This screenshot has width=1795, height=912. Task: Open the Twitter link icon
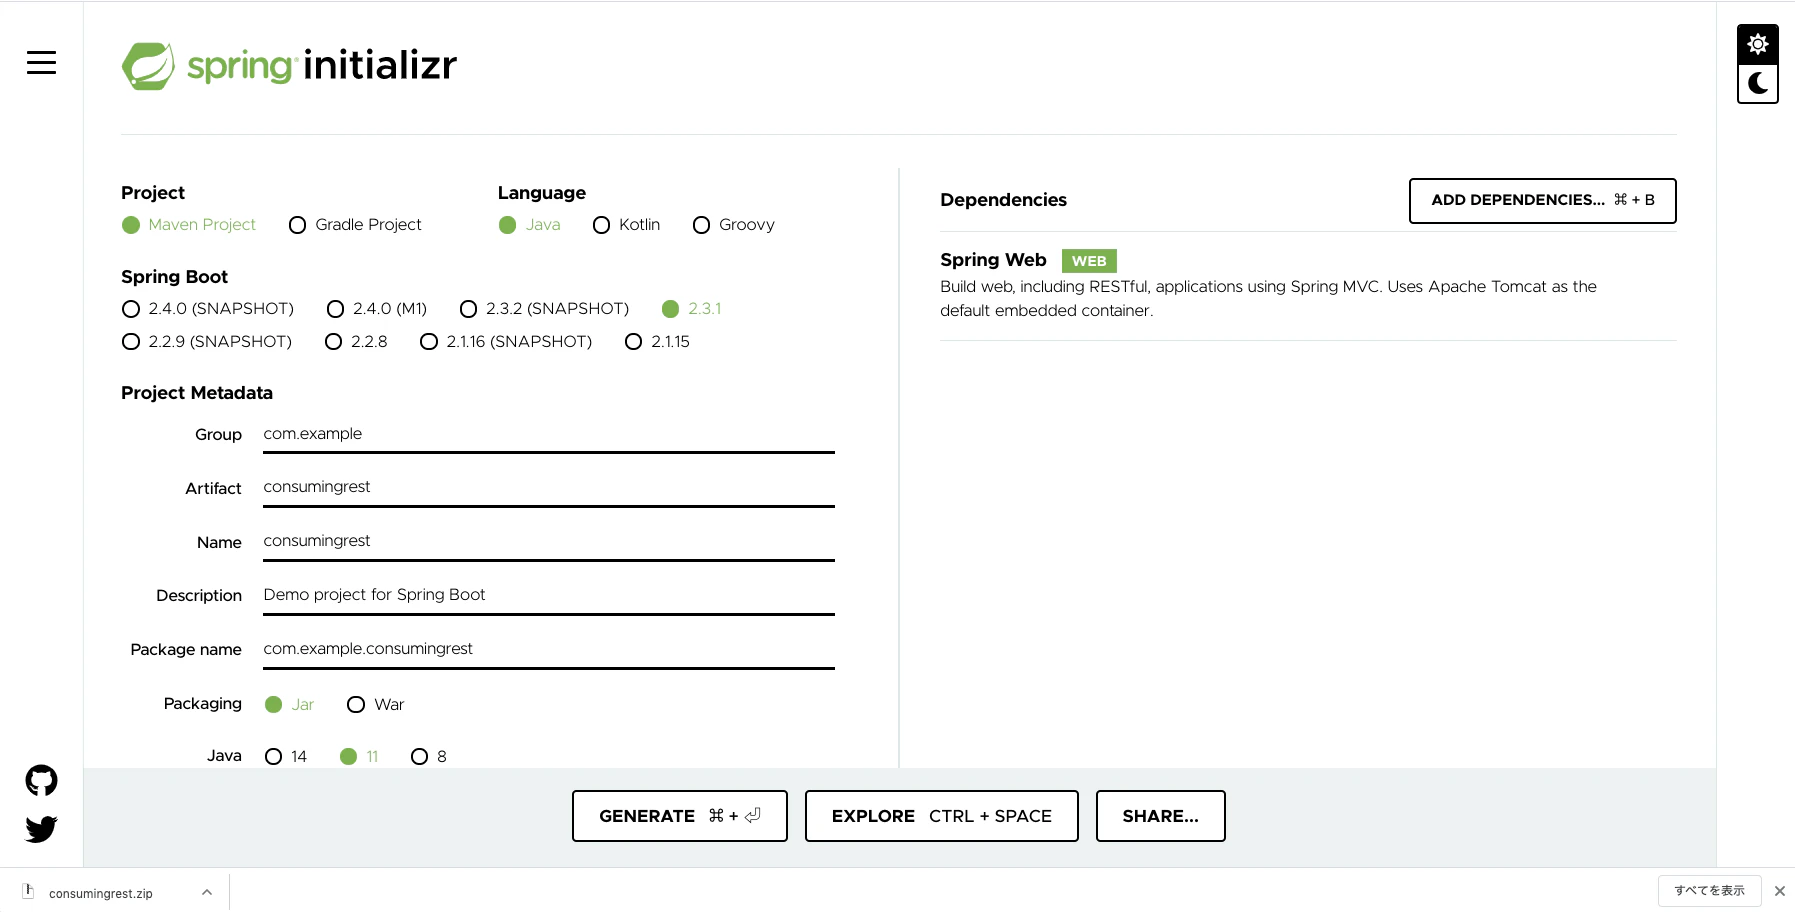tap(41, 829)
